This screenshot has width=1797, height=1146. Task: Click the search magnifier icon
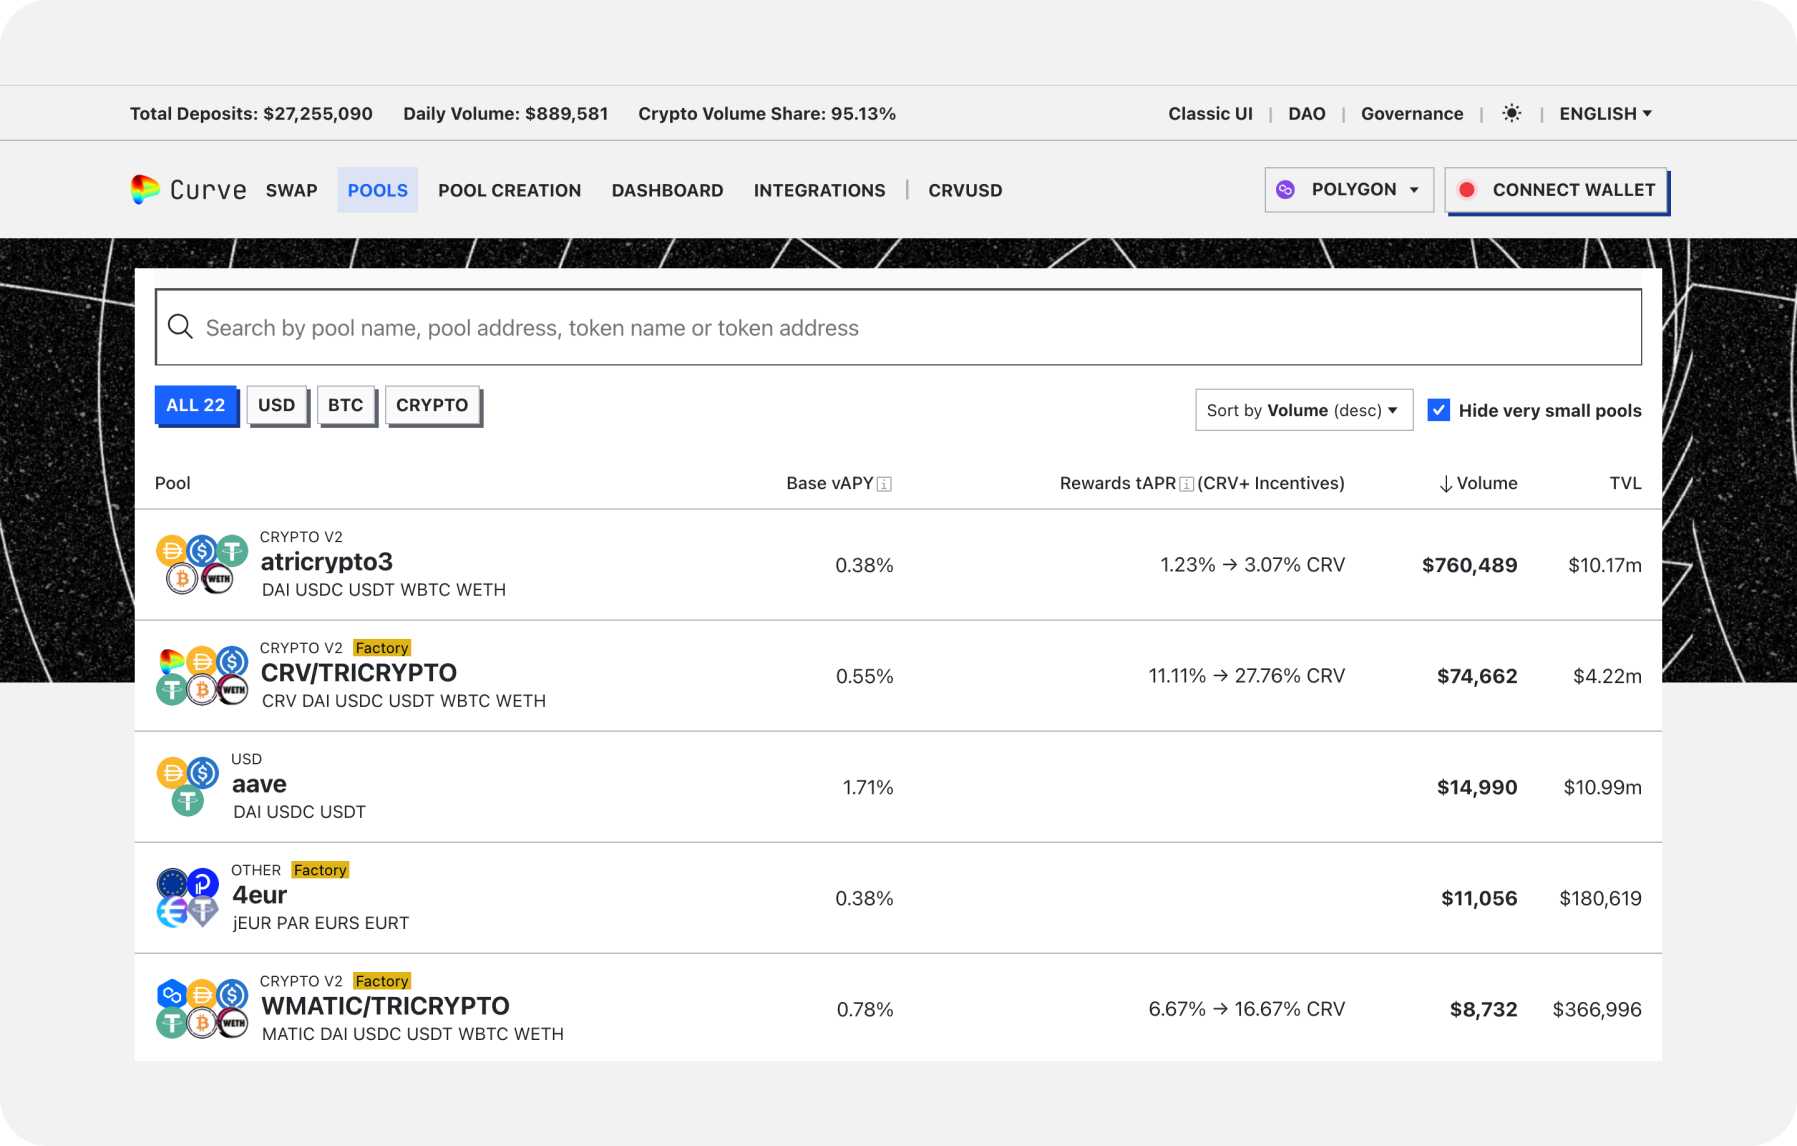click(x=180, y=327)
